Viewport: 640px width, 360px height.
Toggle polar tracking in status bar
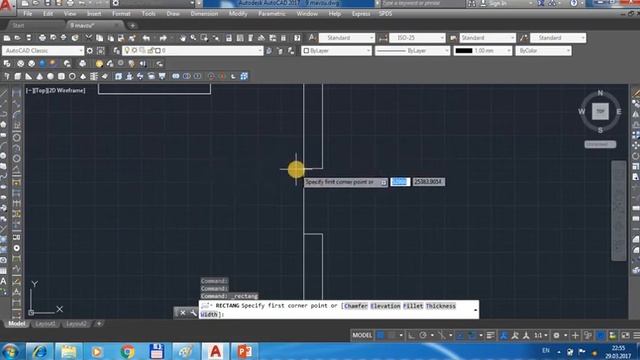[x=423, y=336]
